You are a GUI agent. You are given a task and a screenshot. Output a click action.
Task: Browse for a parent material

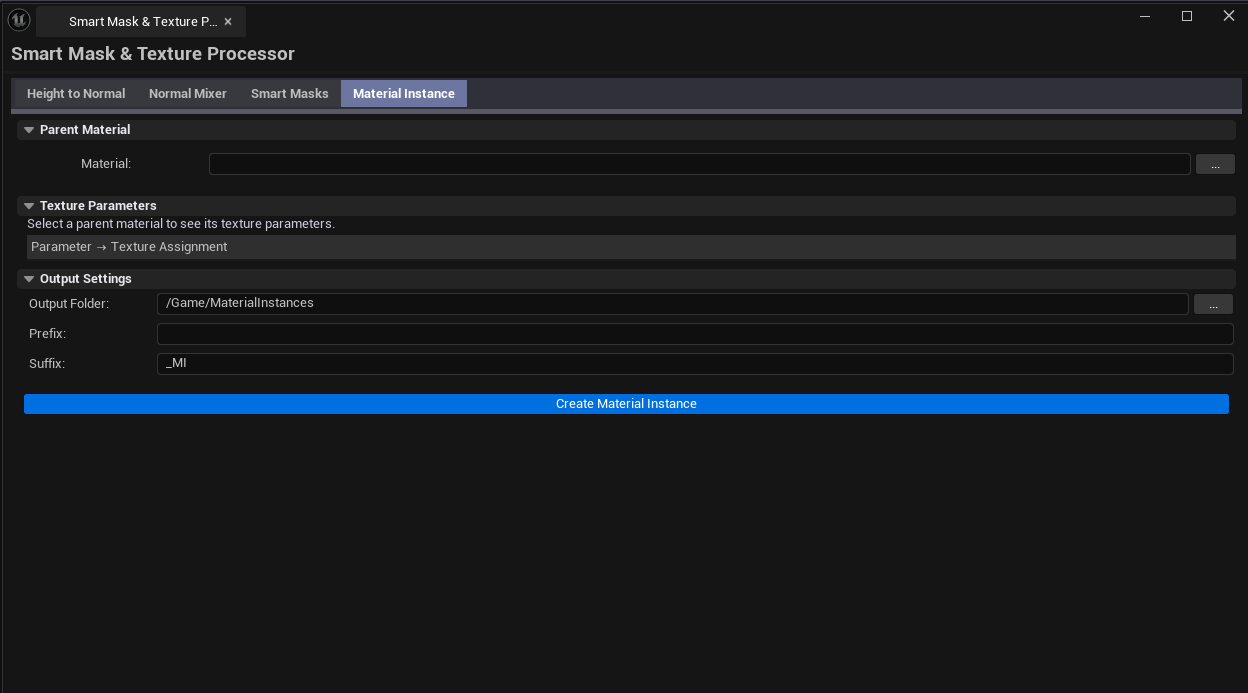(1215, 165)
